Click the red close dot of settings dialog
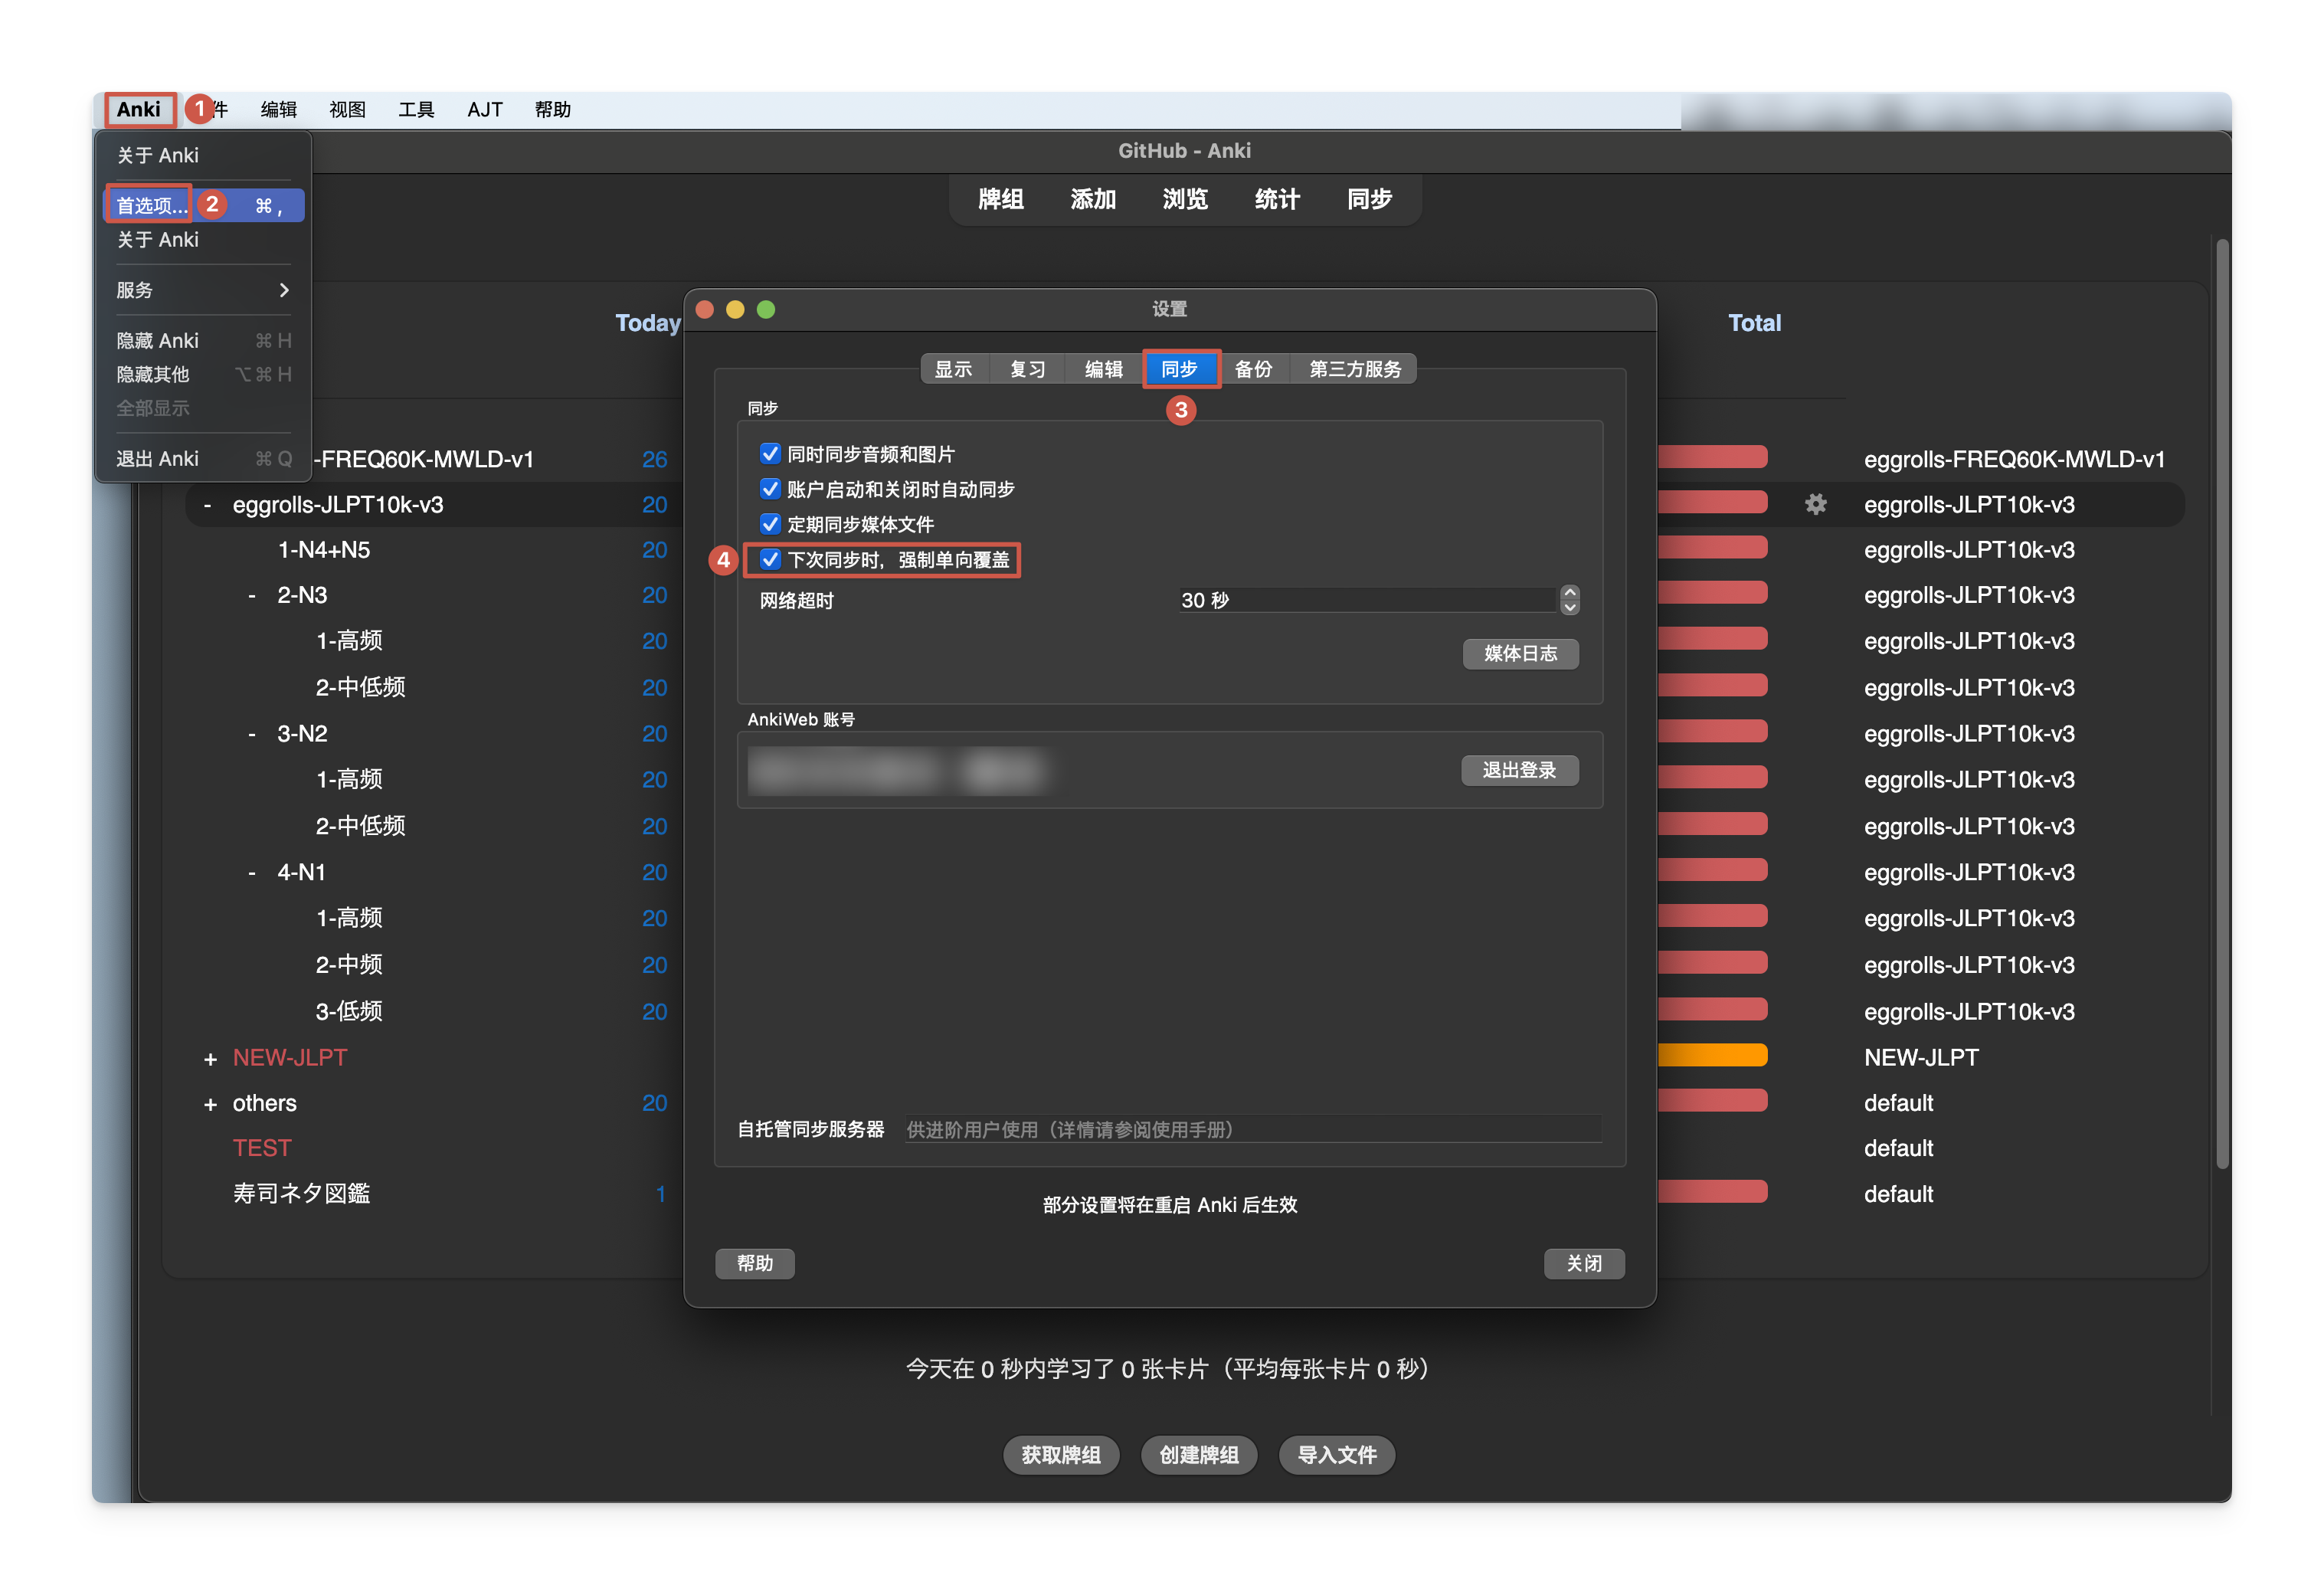 click(704, 309)
